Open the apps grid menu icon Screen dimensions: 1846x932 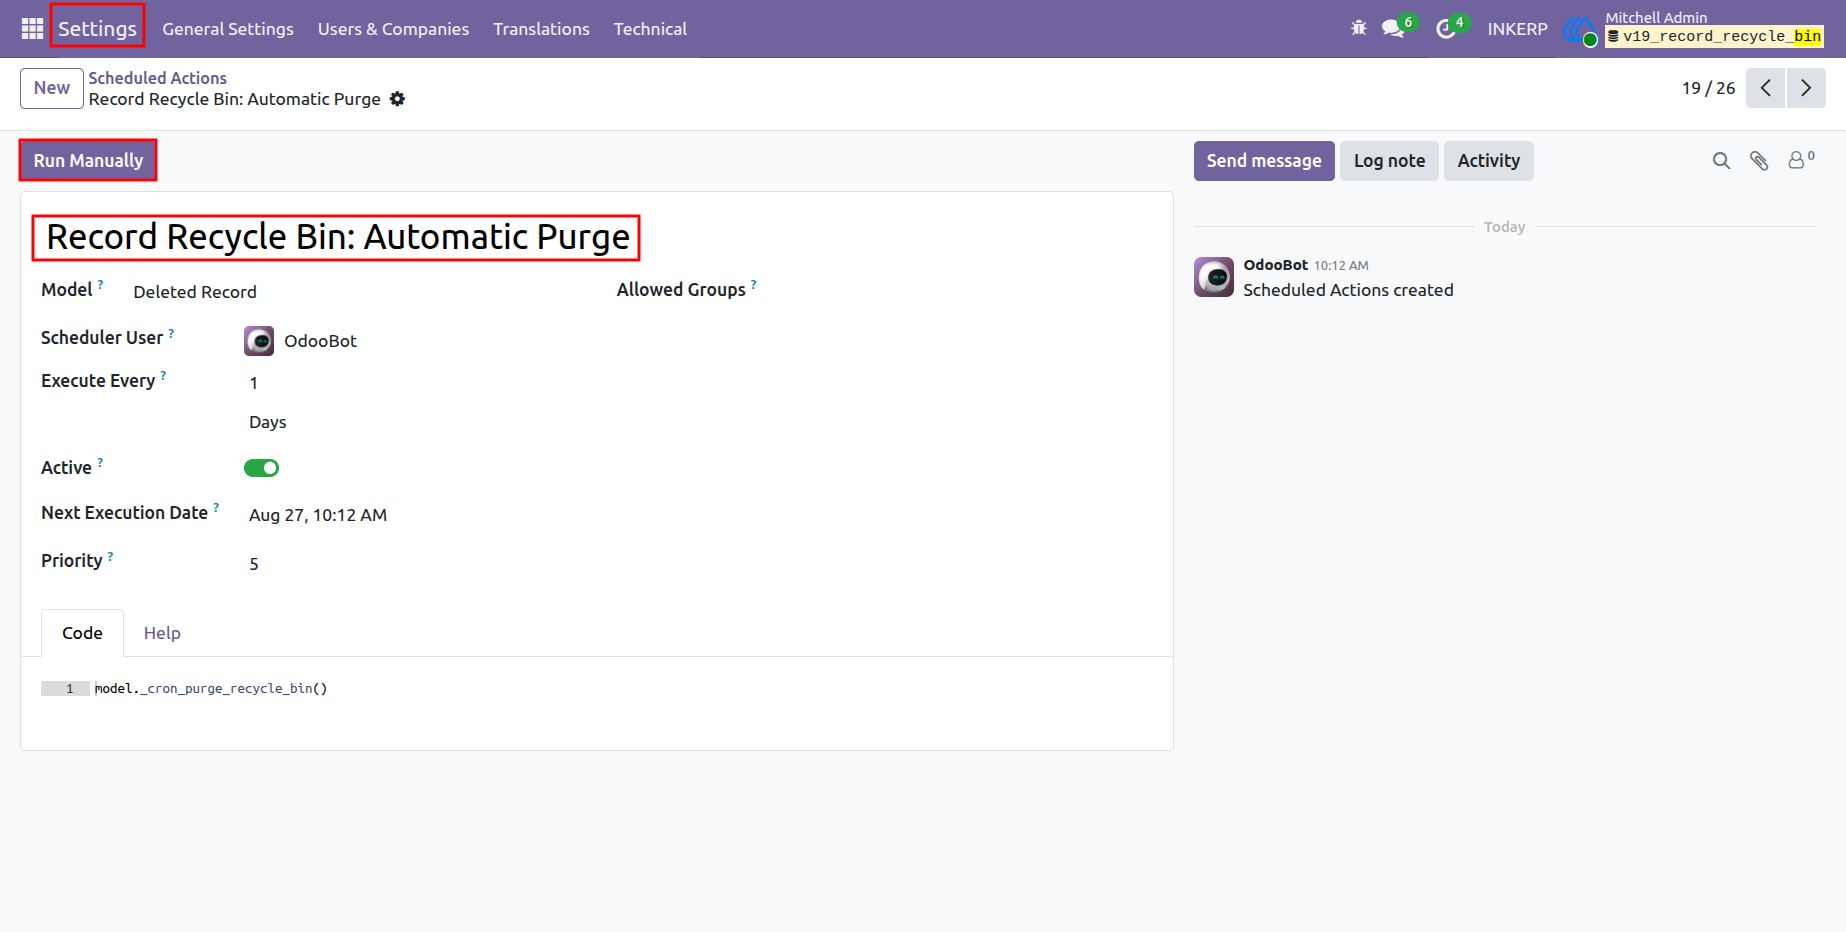click(32, 28)
